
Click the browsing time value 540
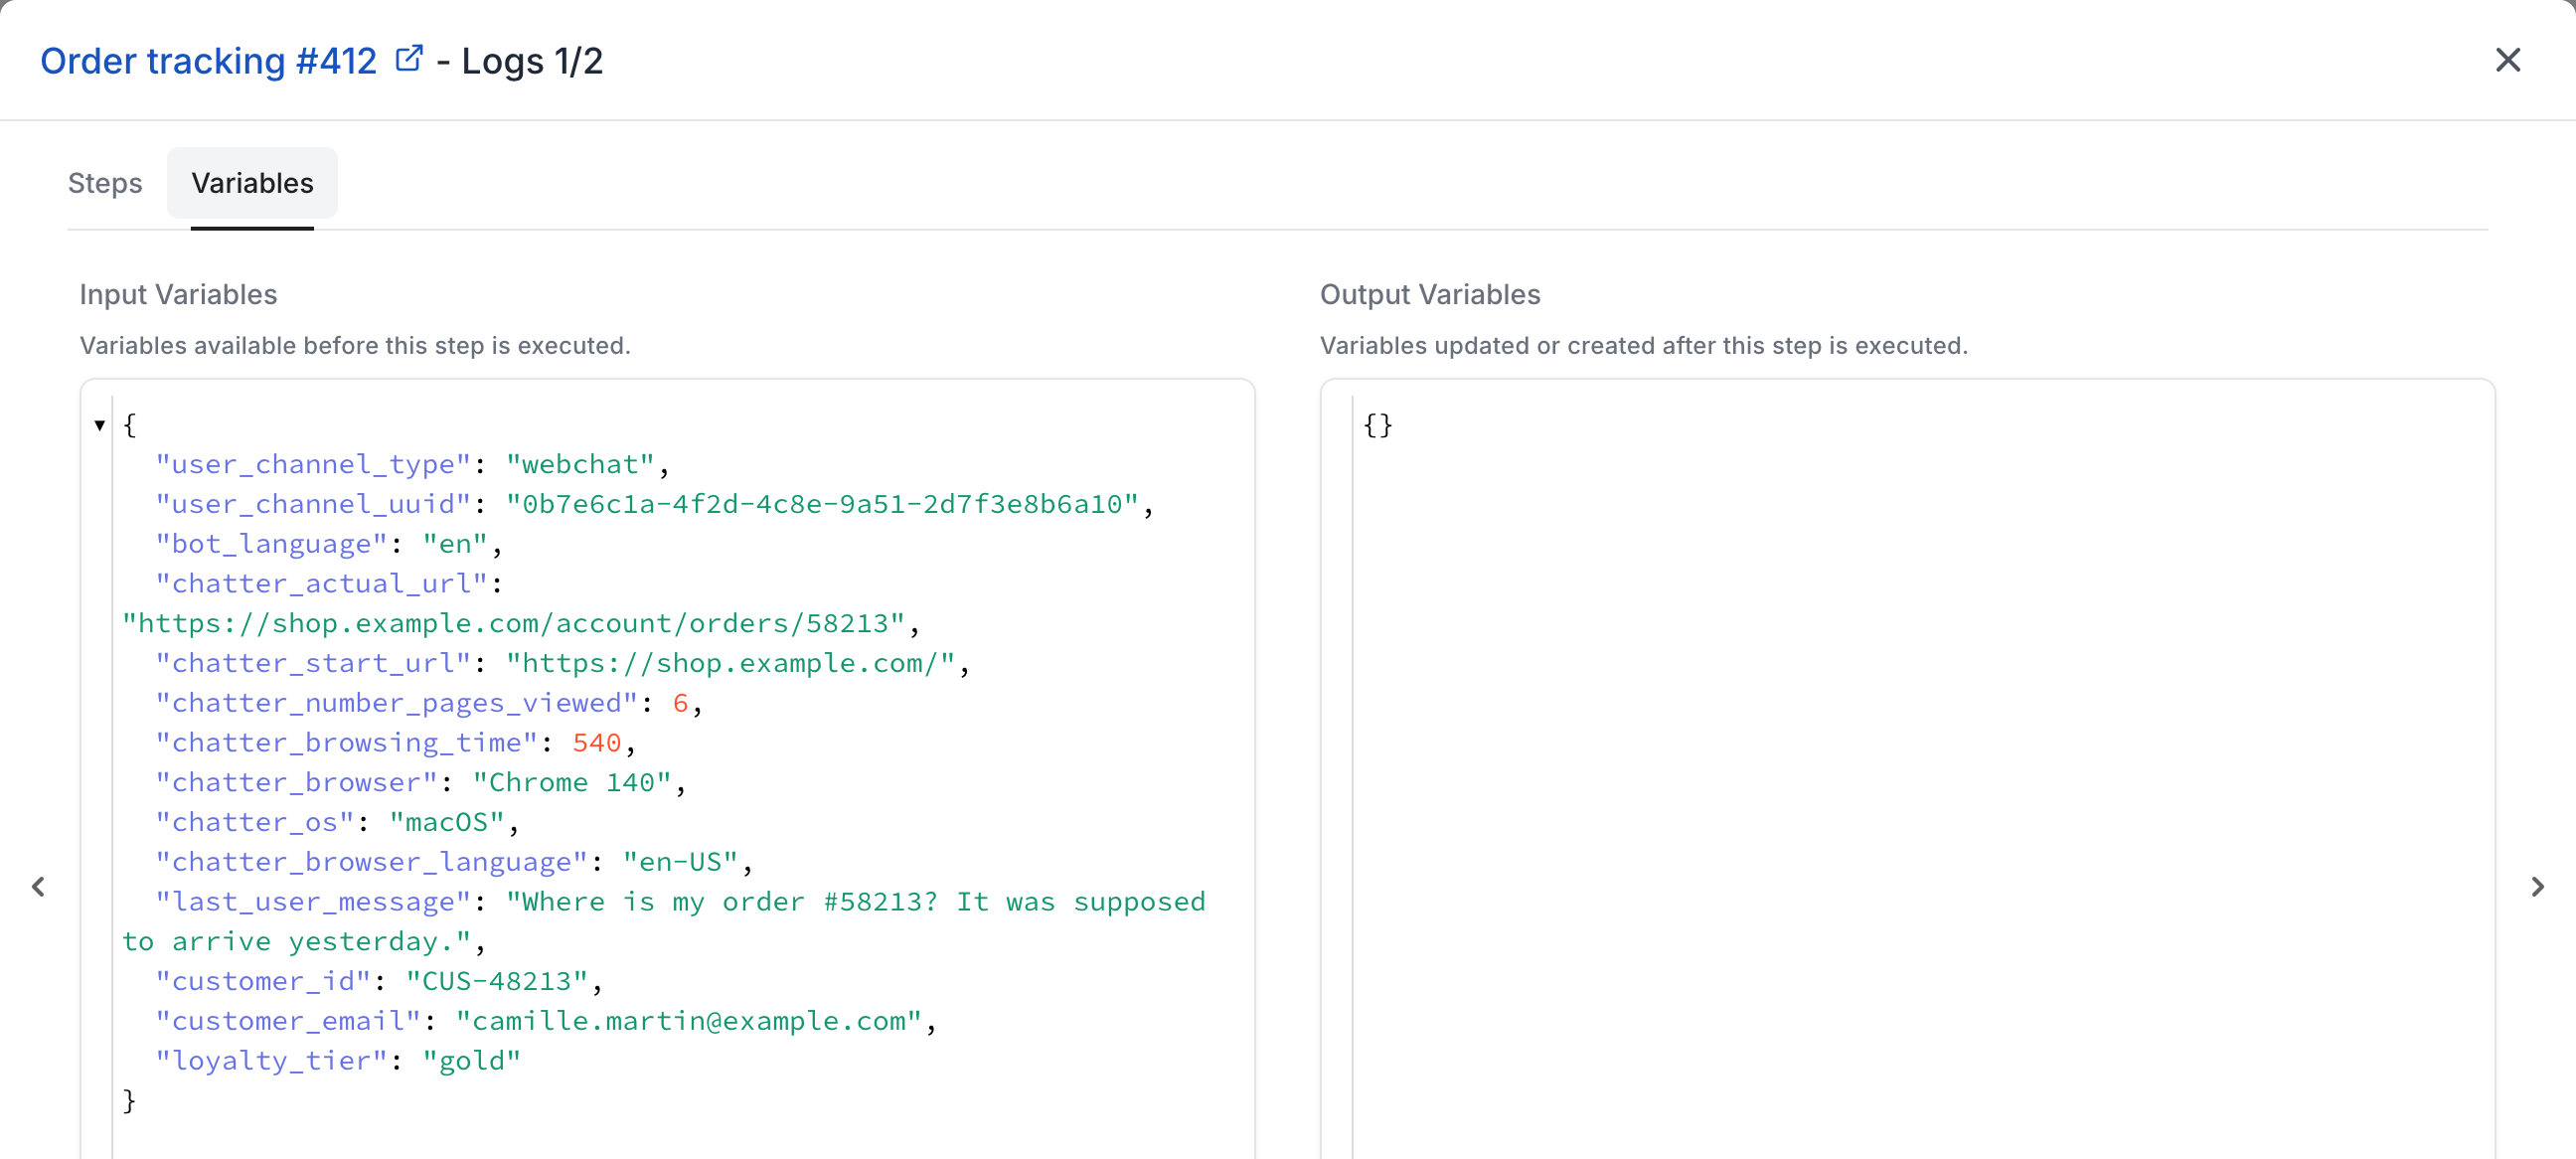click(597, 743)
